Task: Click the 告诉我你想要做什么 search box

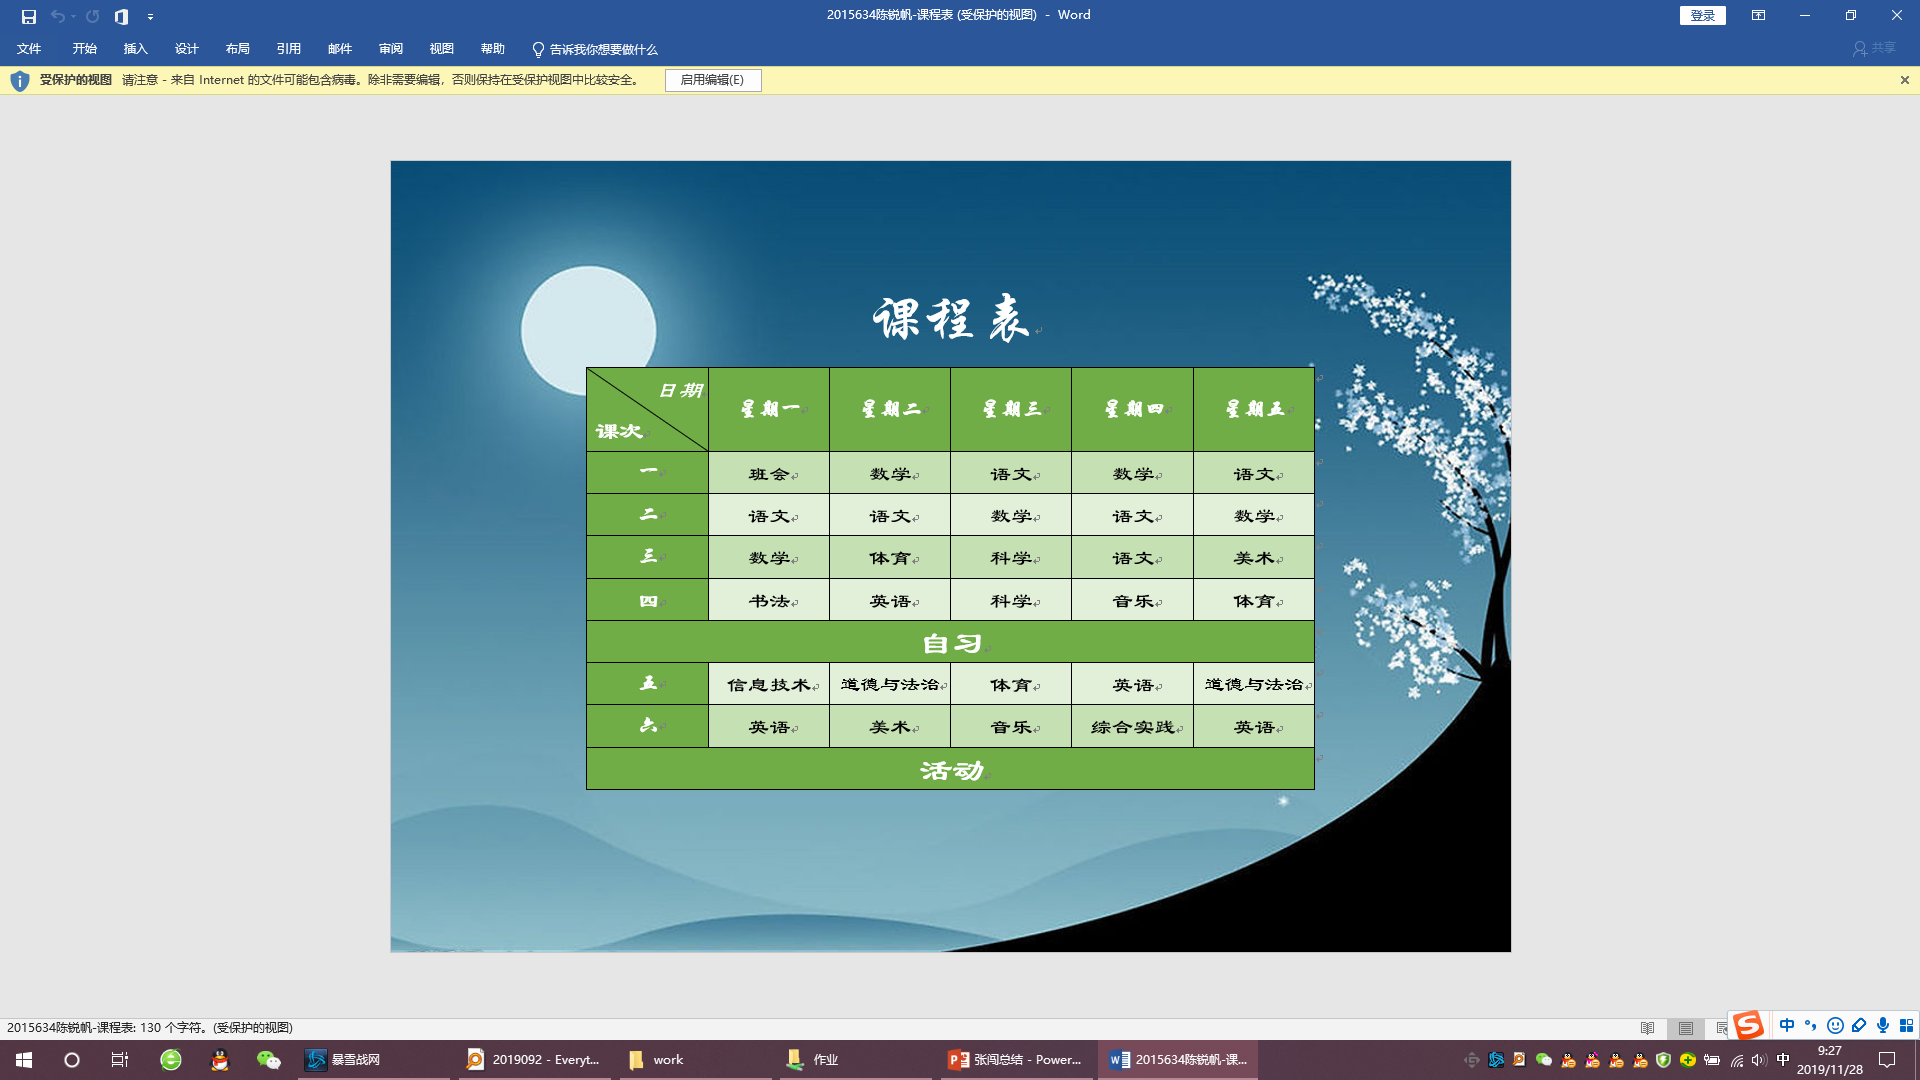Action: [x=595, y=49]
